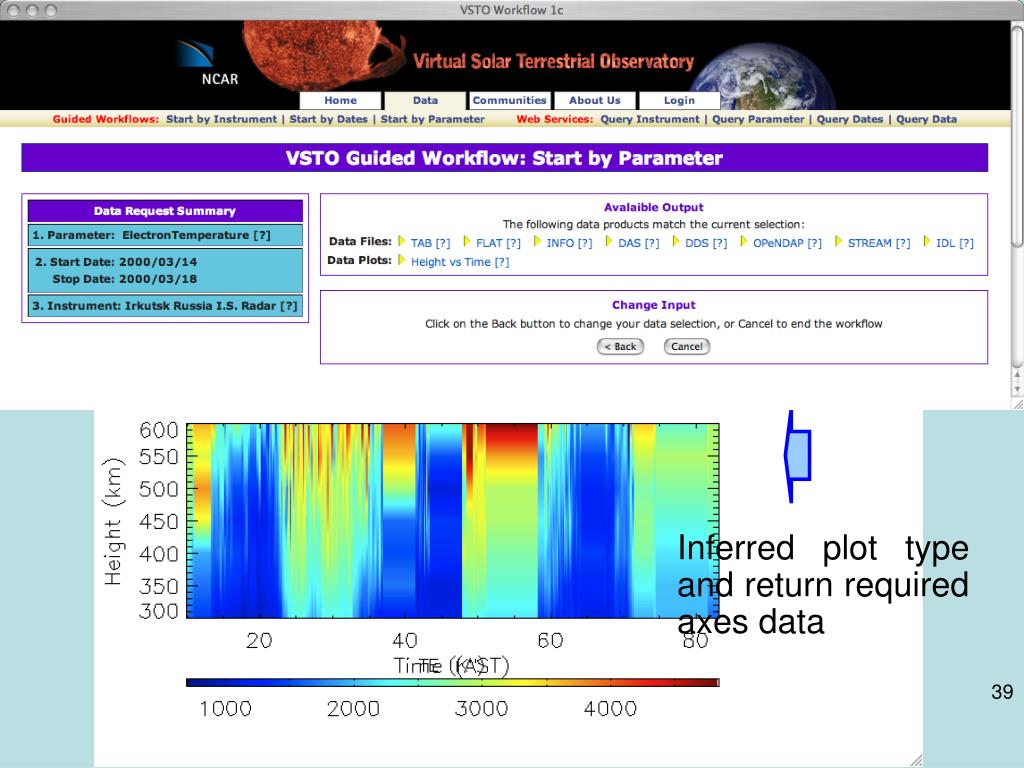Open help [?] for ElectronTemperature parameter

point(262,235)
